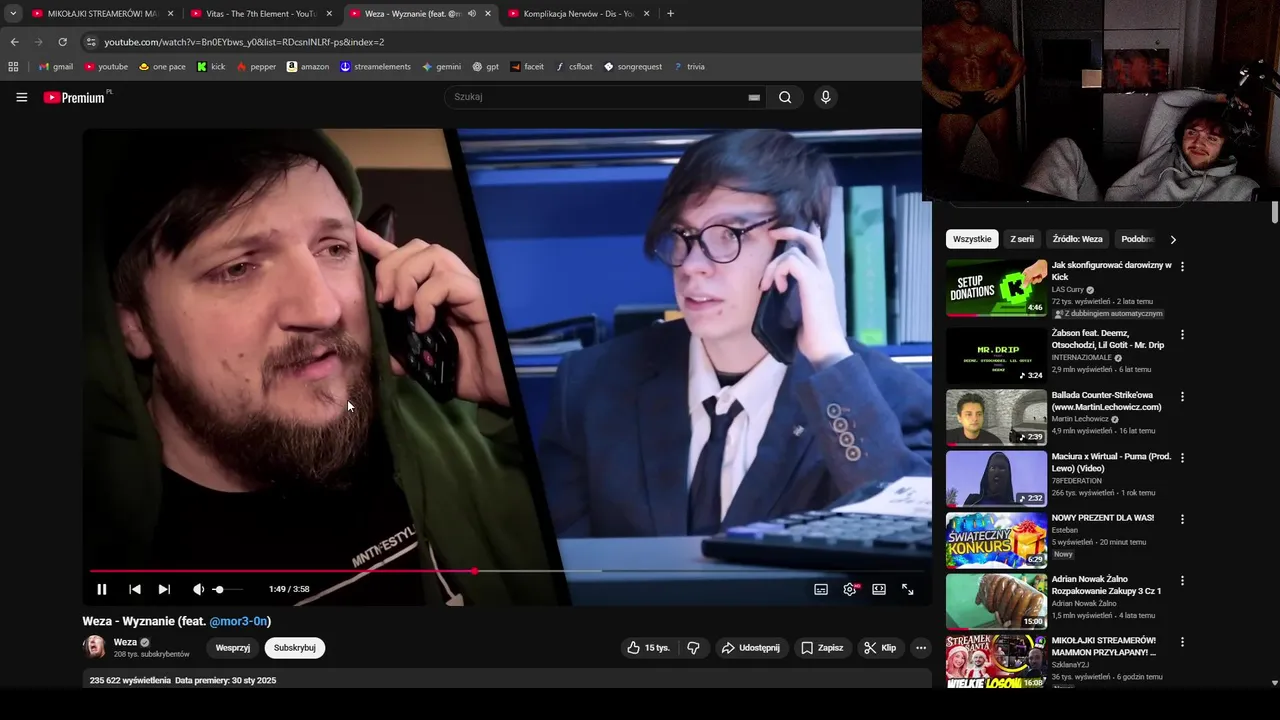The width and height of the screenshot is (1280, 720).
Task: Dislike the video thumbs-down icon
Action: [693, 648]
